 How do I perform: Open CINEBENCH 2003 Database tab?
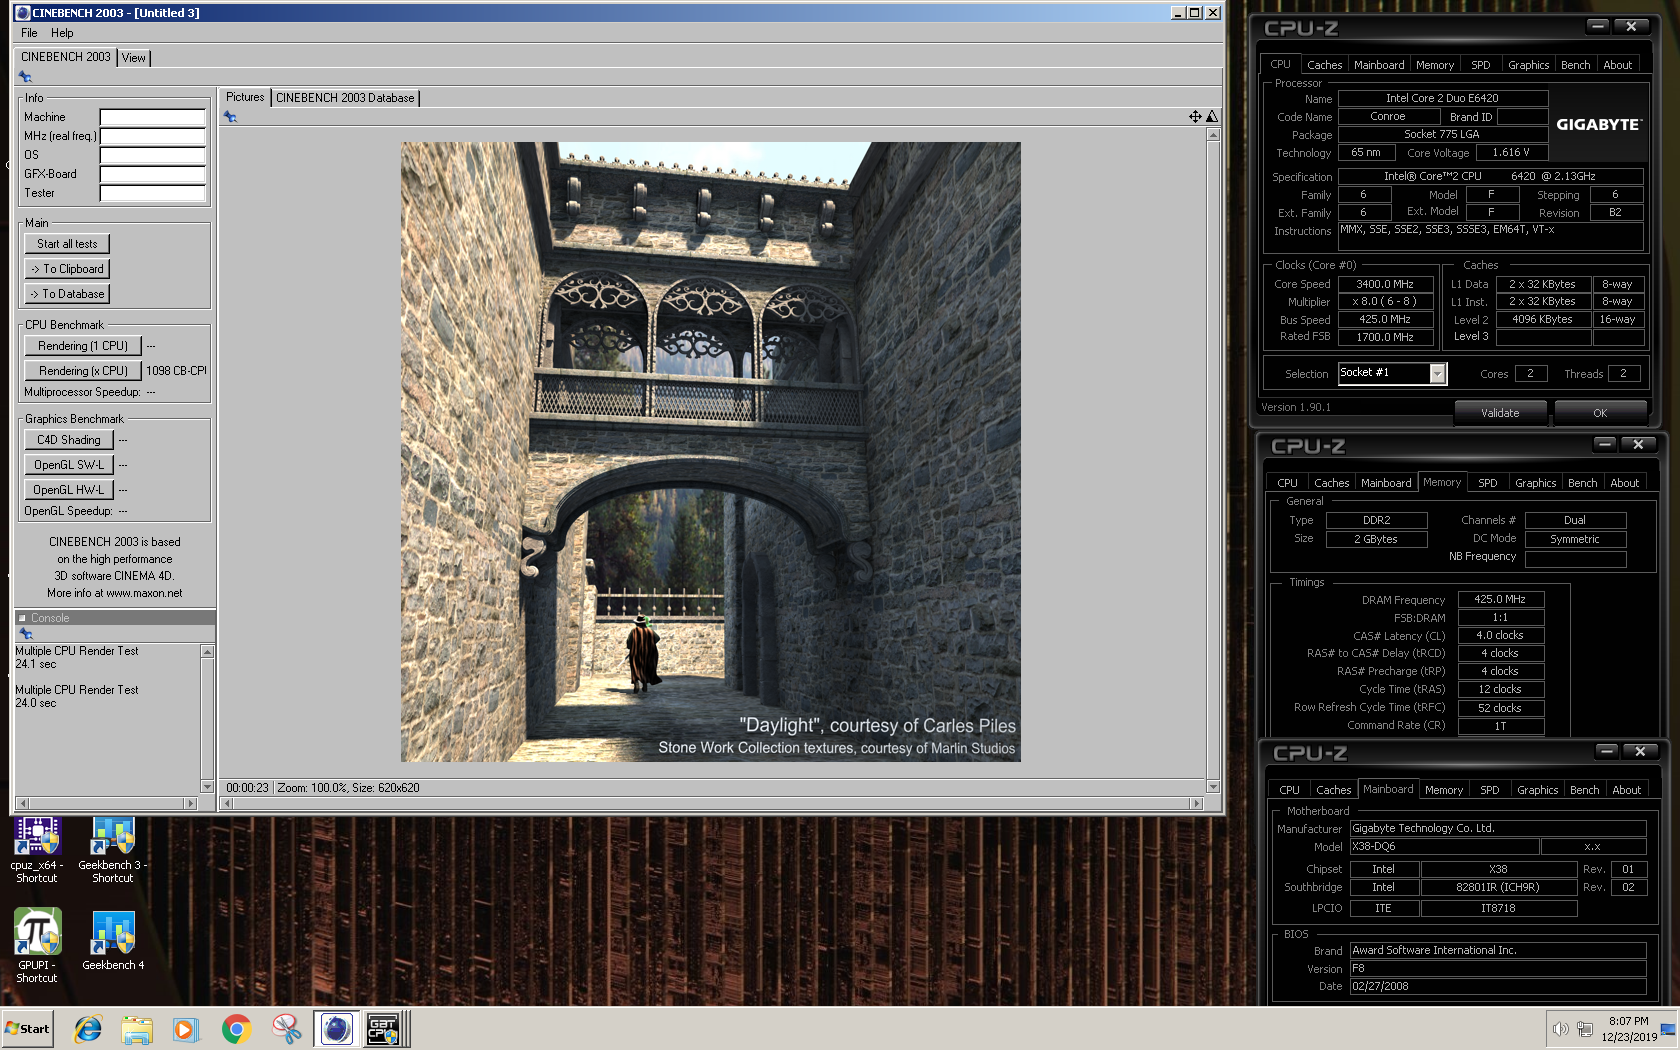click(x=345, y=98)
